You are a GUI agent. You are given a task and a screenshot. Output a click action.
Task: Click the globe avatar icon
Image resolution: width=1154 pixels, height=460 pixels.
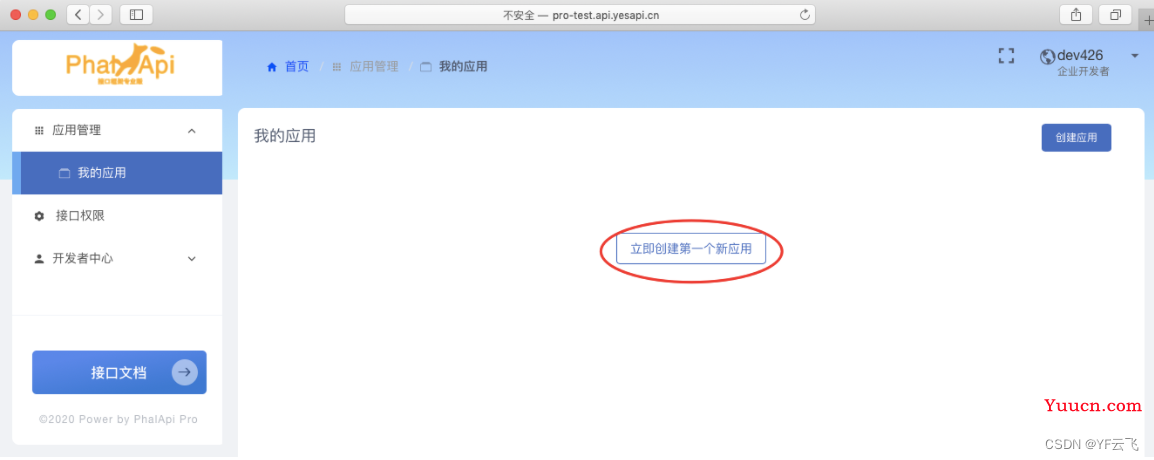click(x=1047, y=57)
